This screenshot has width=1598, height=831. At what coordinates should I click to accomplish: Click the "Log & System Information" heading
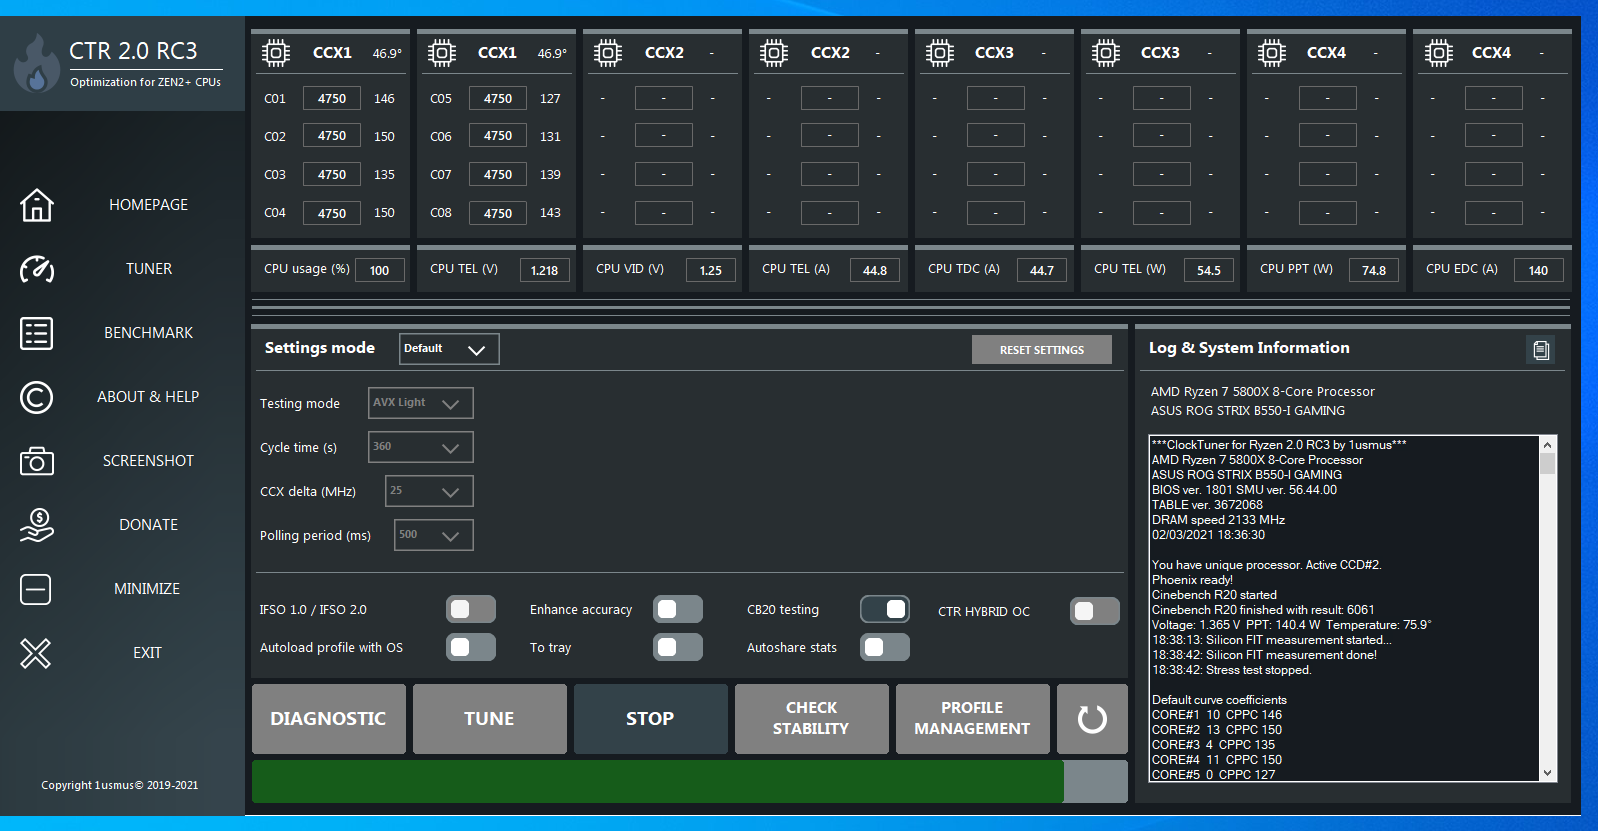1249,348
